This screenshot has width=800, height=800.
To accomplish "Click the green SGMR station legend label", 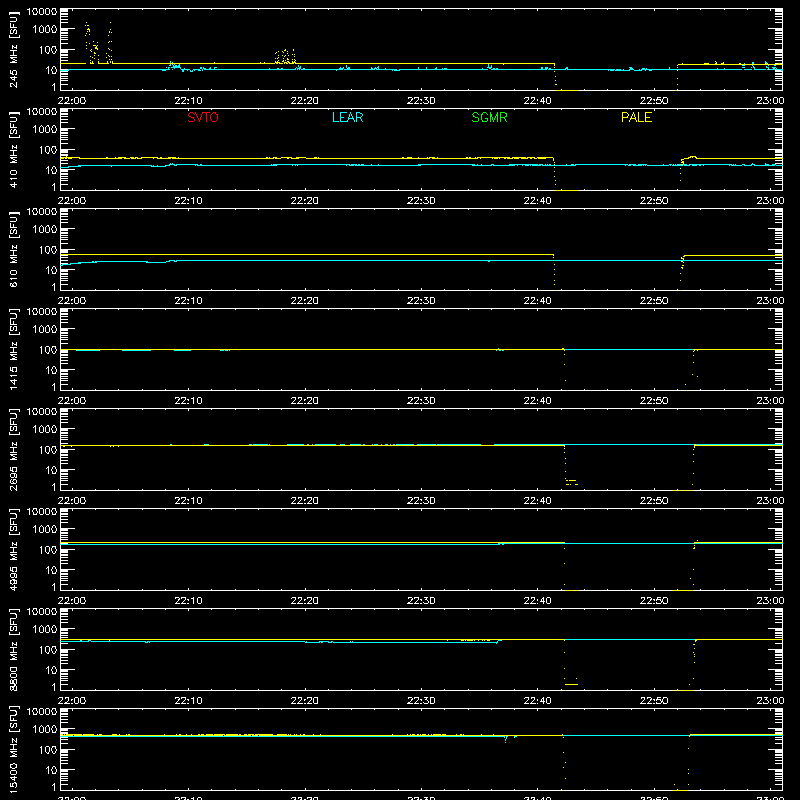I will [x=489, y=117].
